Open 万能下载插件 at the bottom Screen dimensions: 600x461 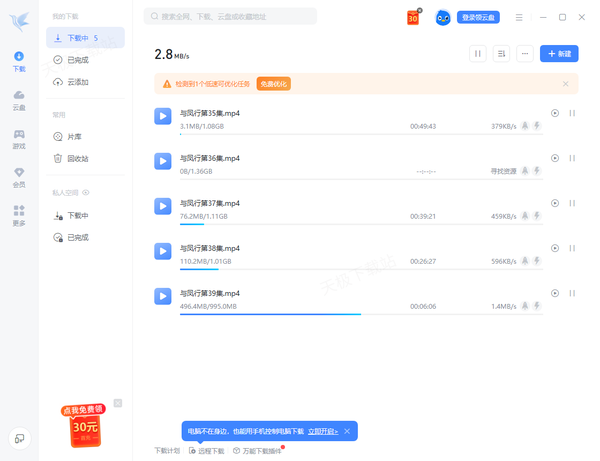[258, 451]
